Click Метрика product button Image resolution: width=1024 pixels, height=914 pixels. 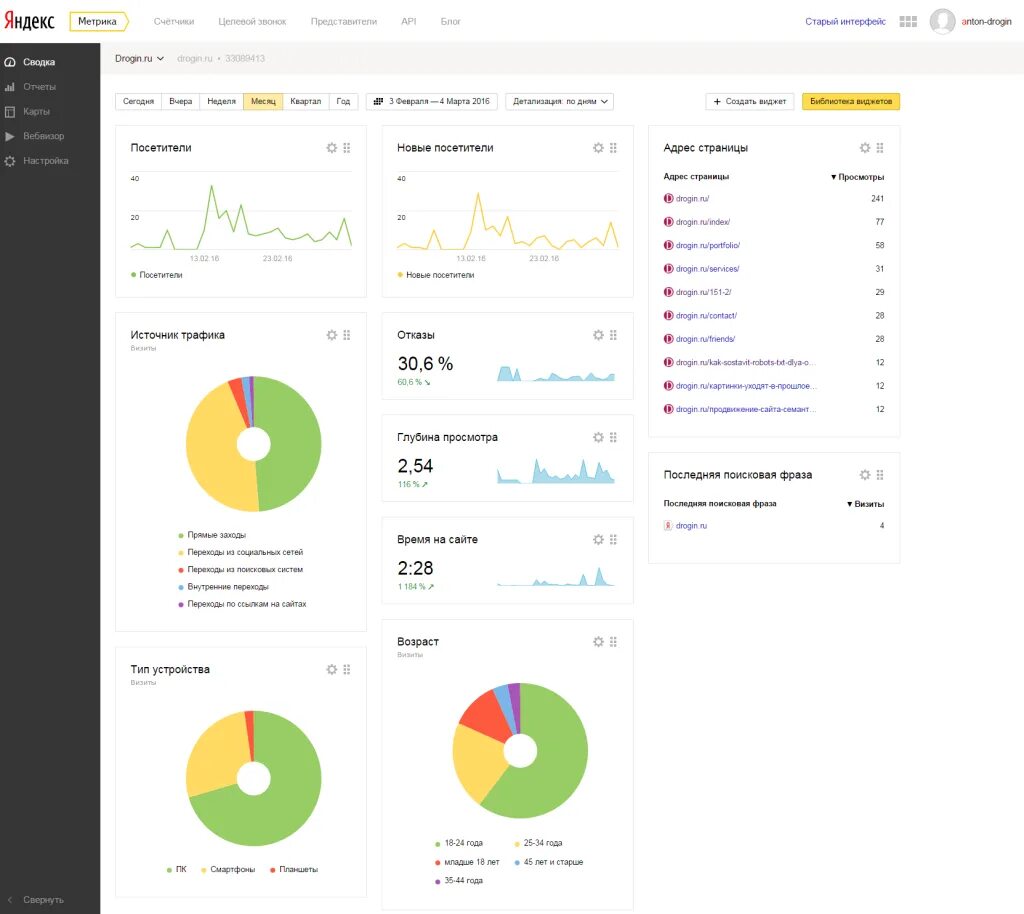(98, 22)
